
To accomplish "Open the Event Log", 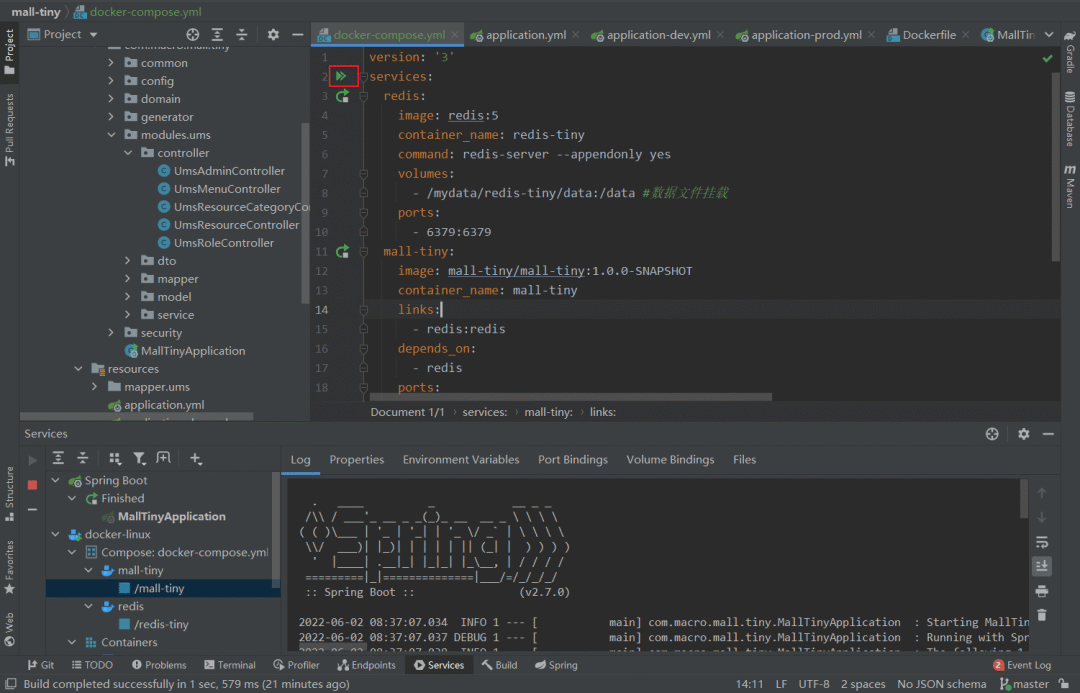I will coord(1022,665).
